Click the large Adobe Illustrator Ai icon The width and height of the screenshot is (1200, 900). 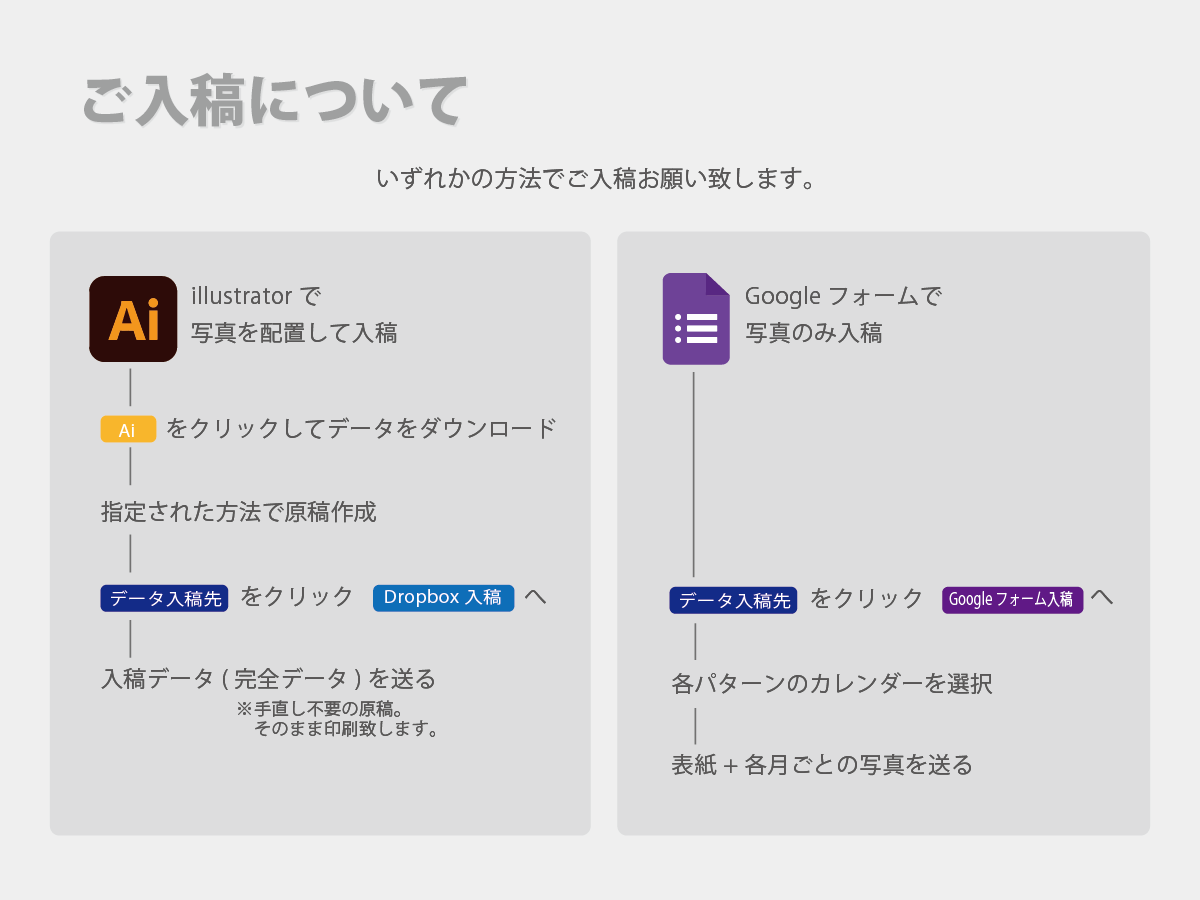click(x=133, y=319)
